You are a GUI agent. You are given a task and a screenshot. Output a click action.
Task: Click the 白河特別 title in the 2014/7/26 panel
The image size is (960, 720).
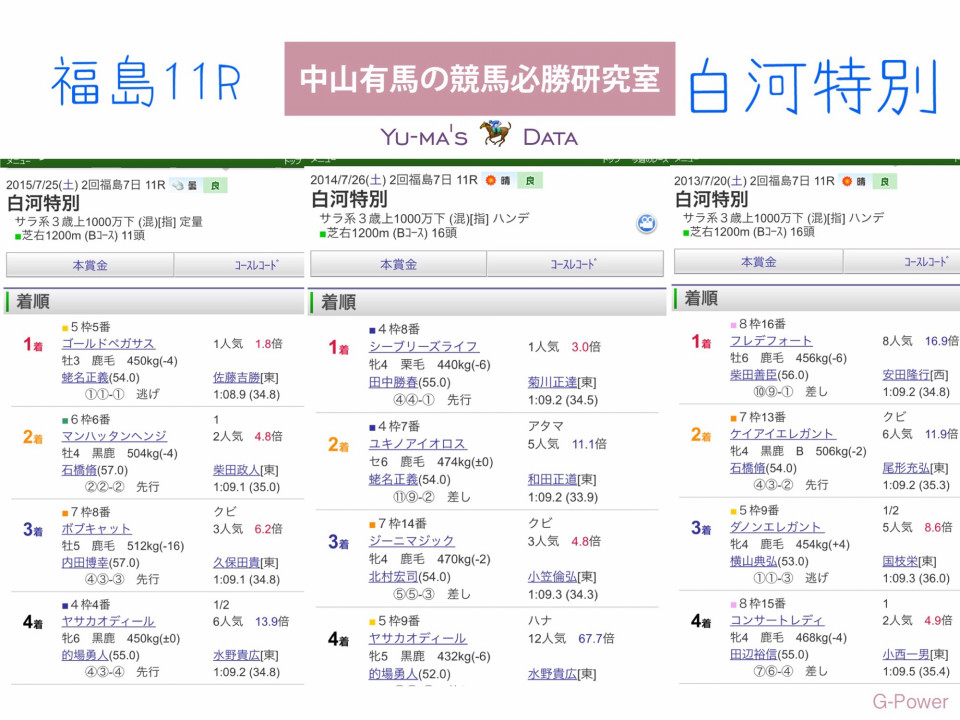pyautogui.click(x=349, y=199)
